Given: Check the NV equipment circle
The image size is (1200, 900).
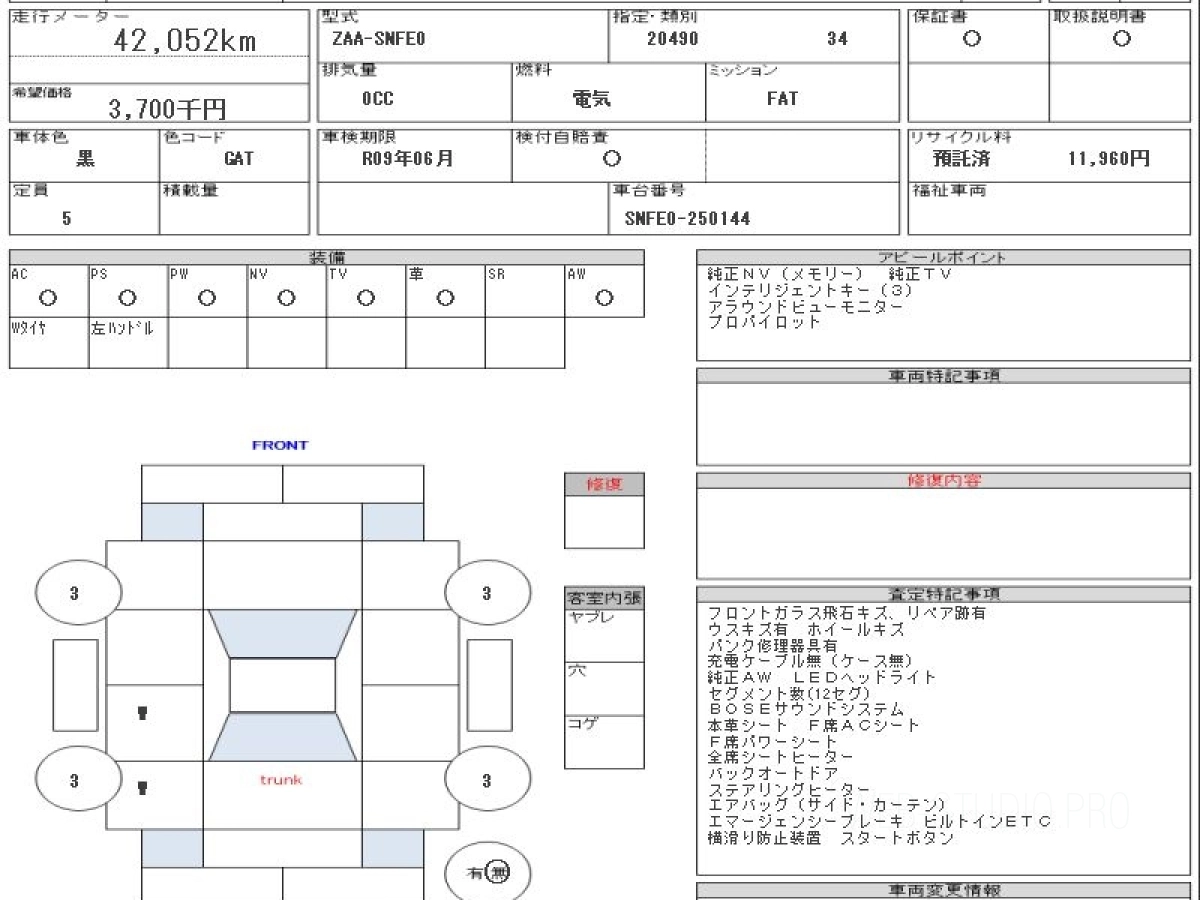Looking at the screenshot, I should (286, 297).
